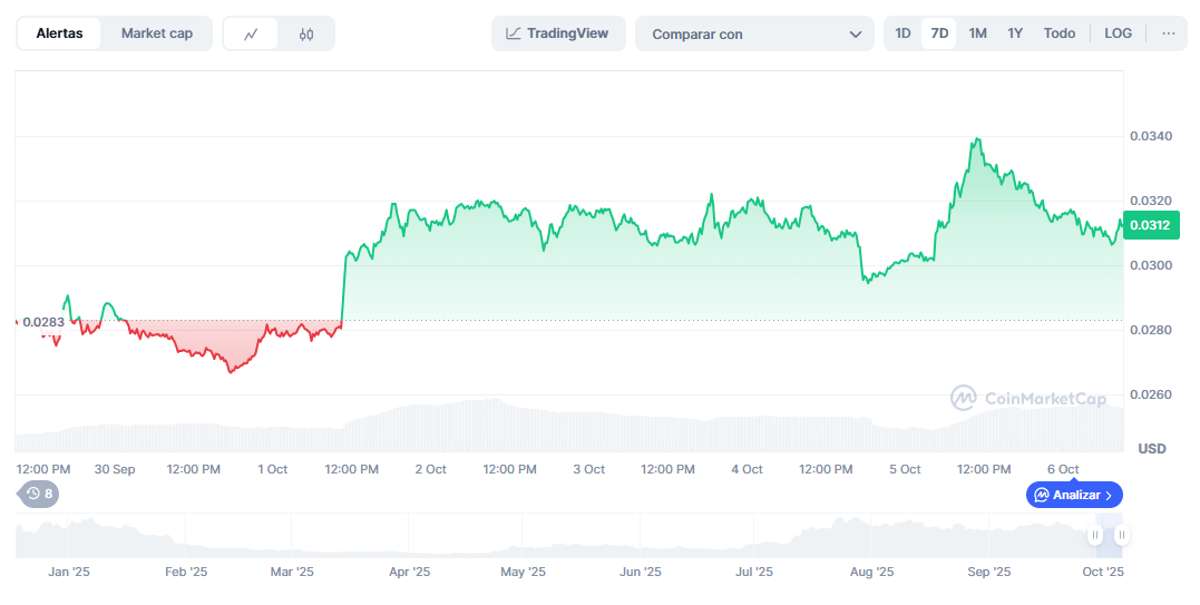Open the TradingView chart
Viewport: 1200px width, 605px height.
point(558,33)
